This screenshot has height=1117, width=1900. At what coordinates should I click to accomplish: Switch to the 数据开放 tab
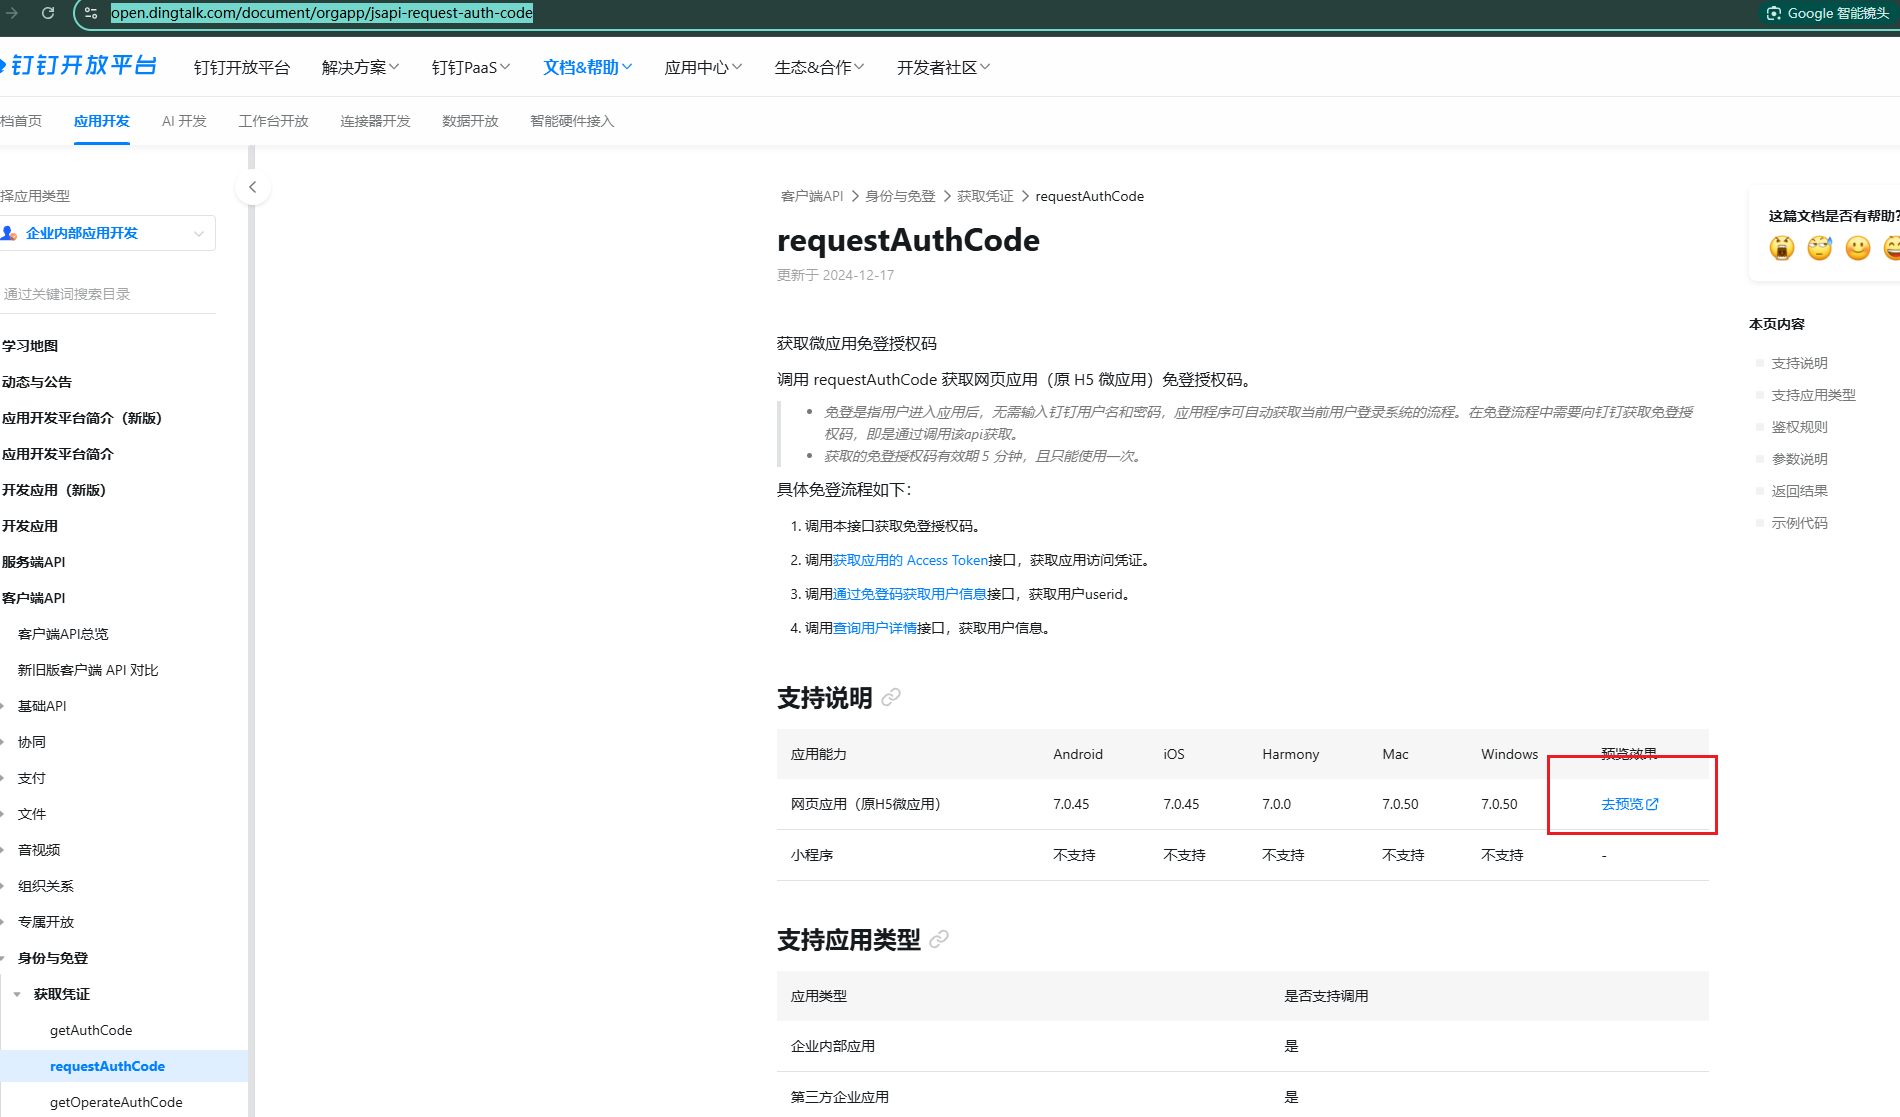pos(470,121)
